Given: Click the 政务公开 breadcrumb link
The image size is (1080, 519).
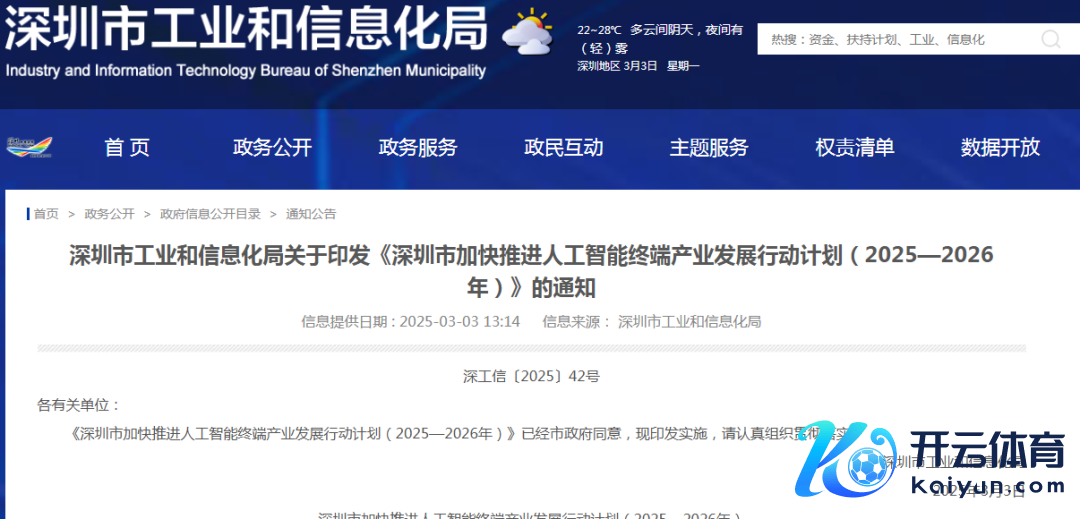Looking at the screenshot, I should (x=109, y=214).
